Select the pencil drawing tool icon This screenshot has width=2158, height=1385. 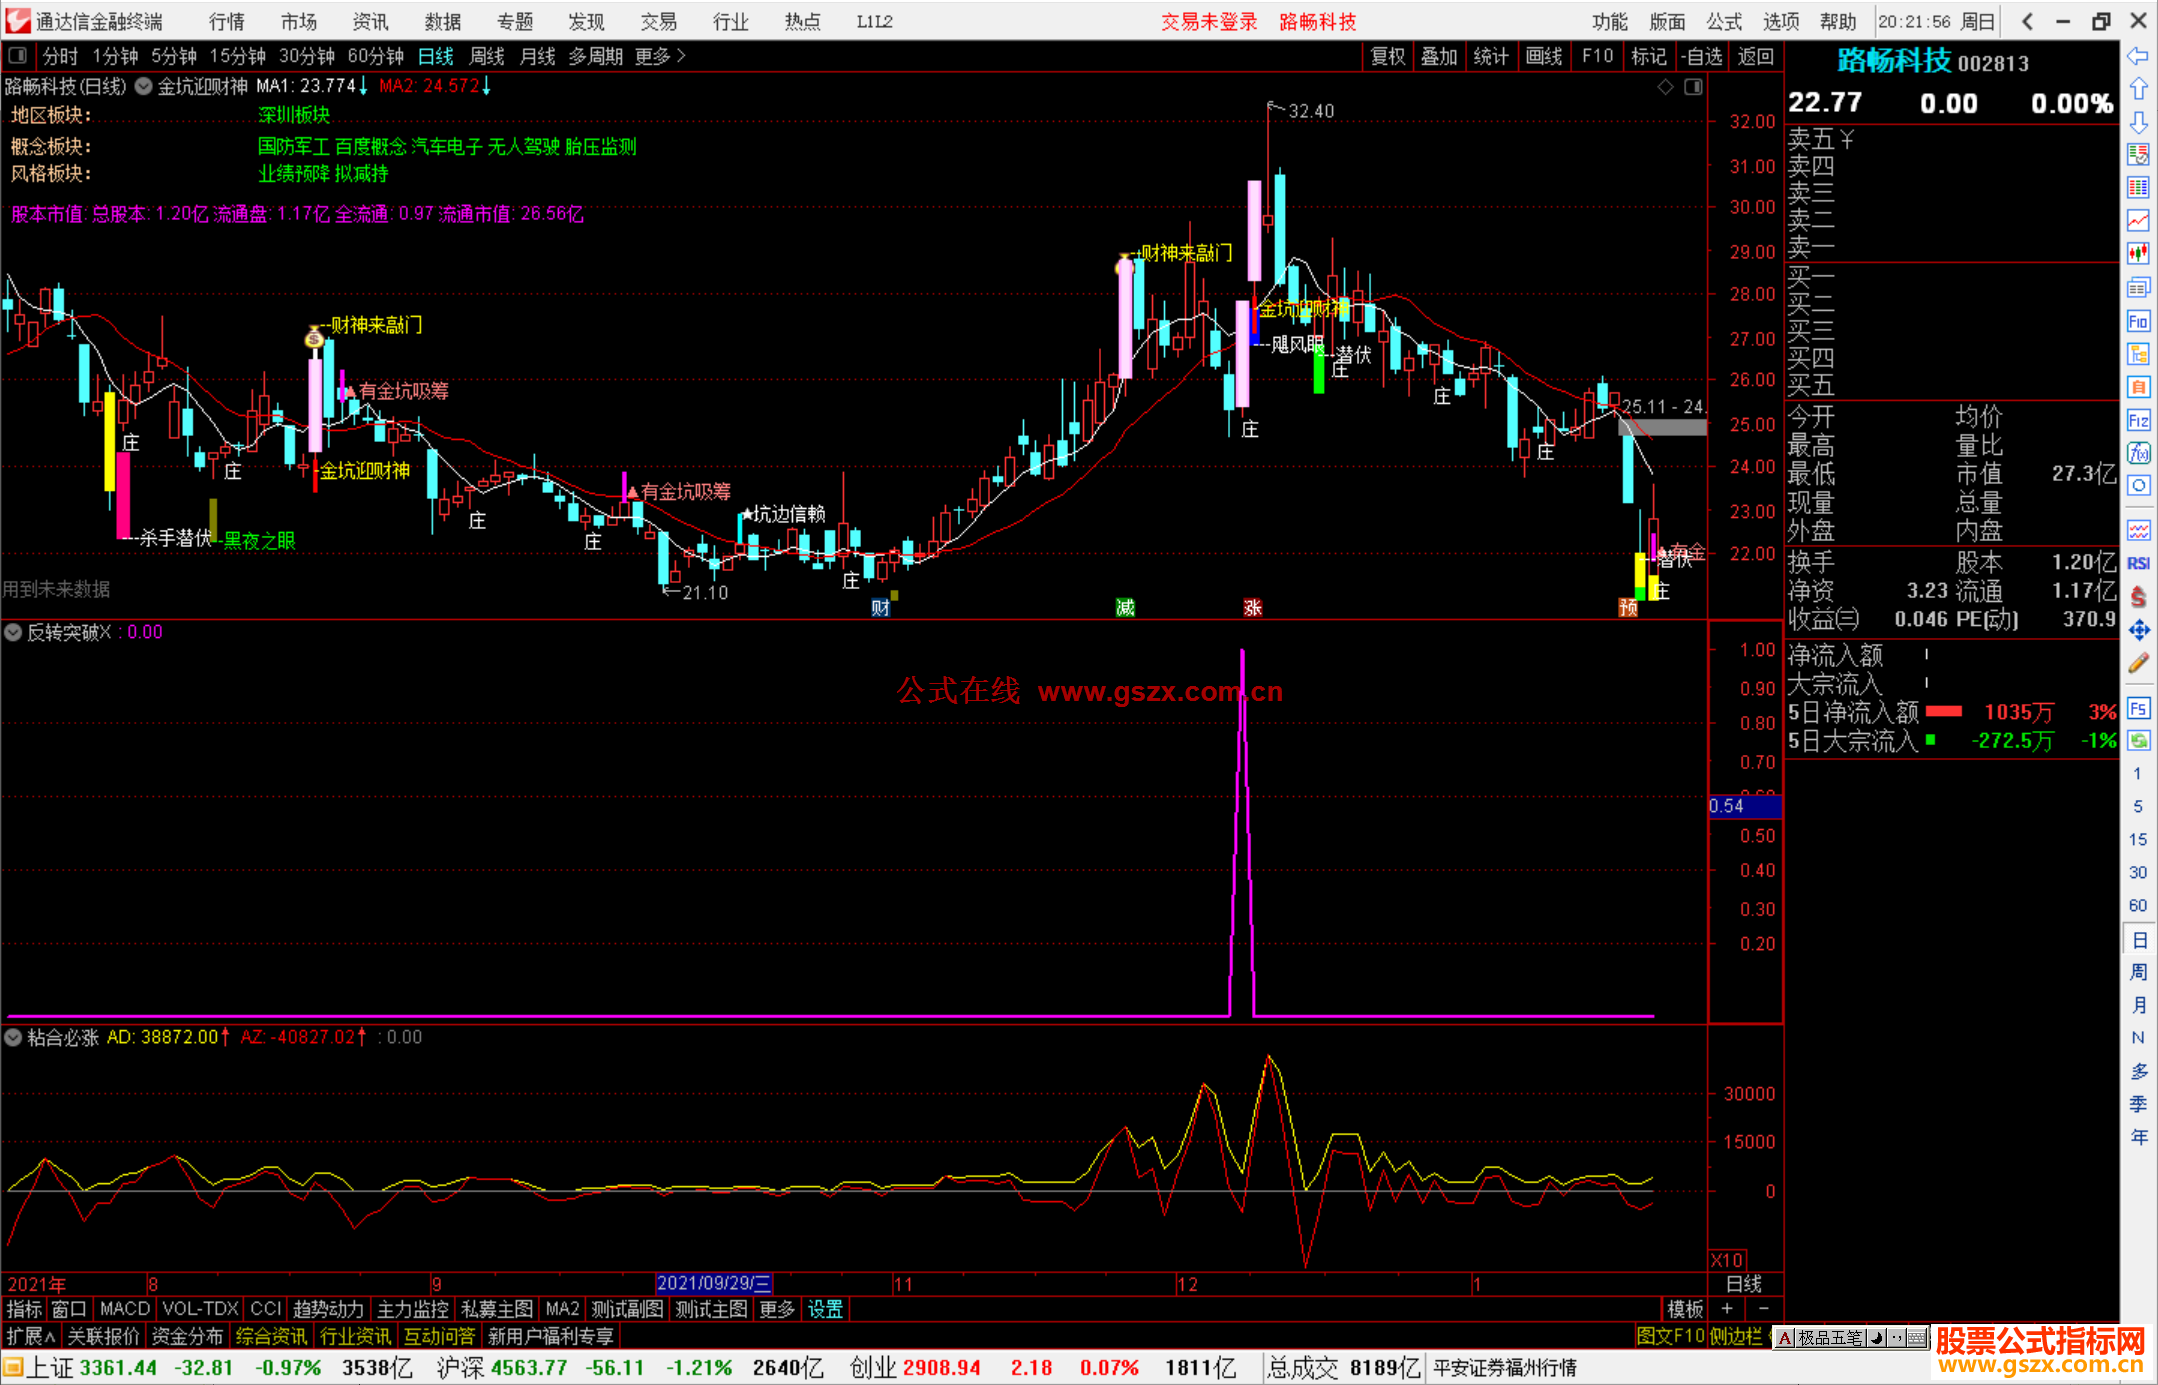point(2138,663)
